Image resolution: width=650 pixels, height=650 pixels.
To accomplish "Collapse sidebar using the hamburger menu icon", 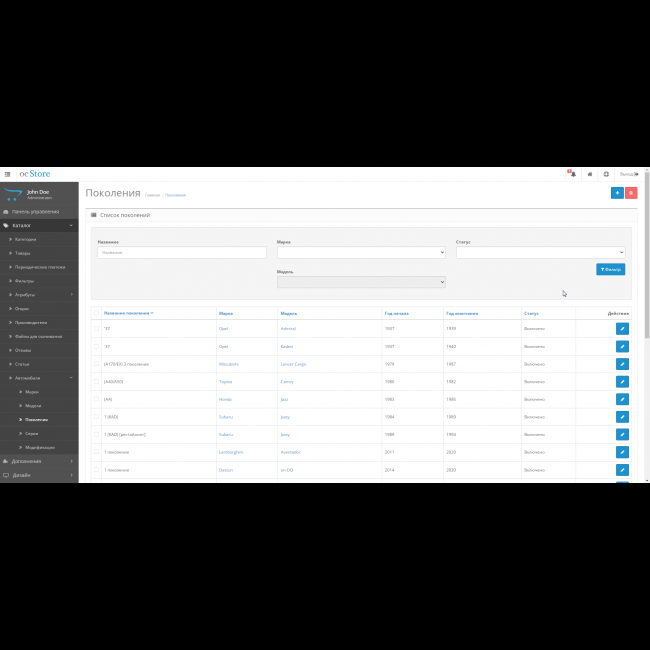I will (8, 174).
